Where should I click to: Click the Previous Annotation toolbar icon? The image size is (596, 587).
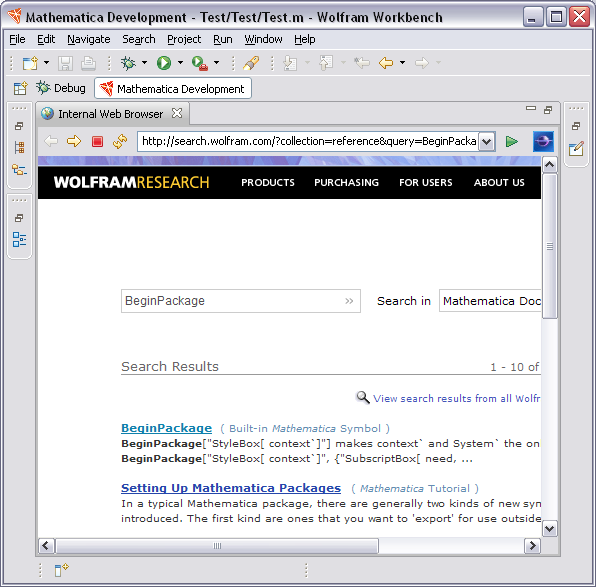pos(326,63)
